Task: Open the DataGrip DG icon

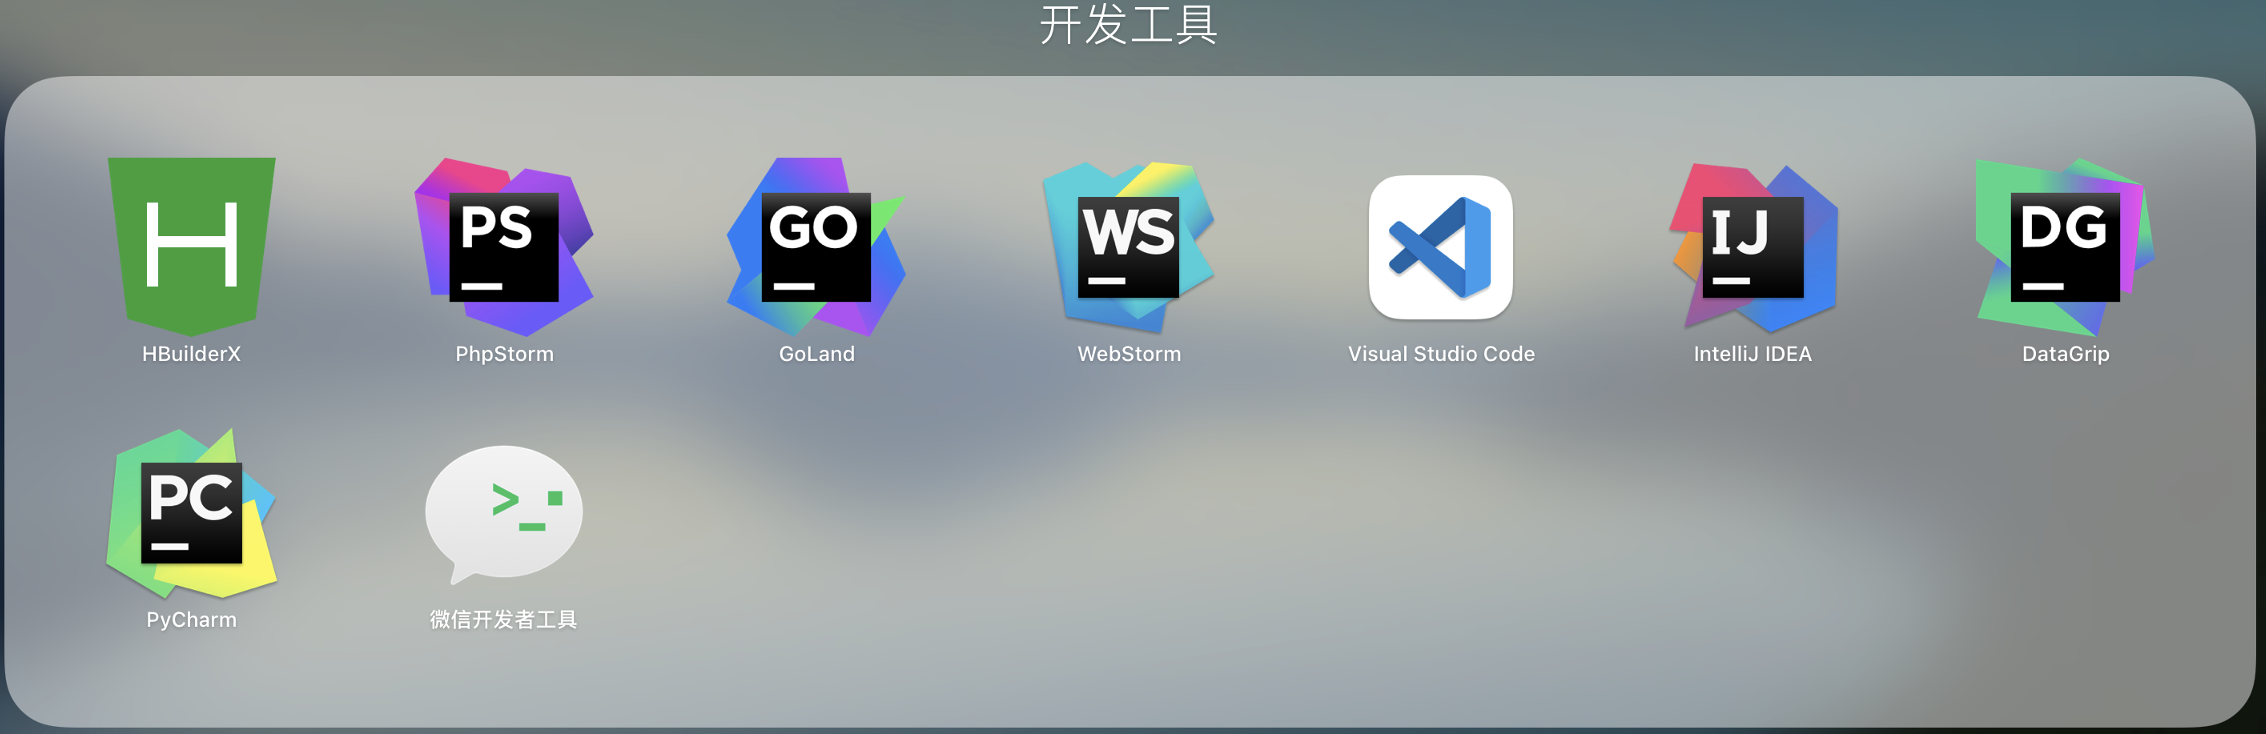Action: [x=2065, y=246]
